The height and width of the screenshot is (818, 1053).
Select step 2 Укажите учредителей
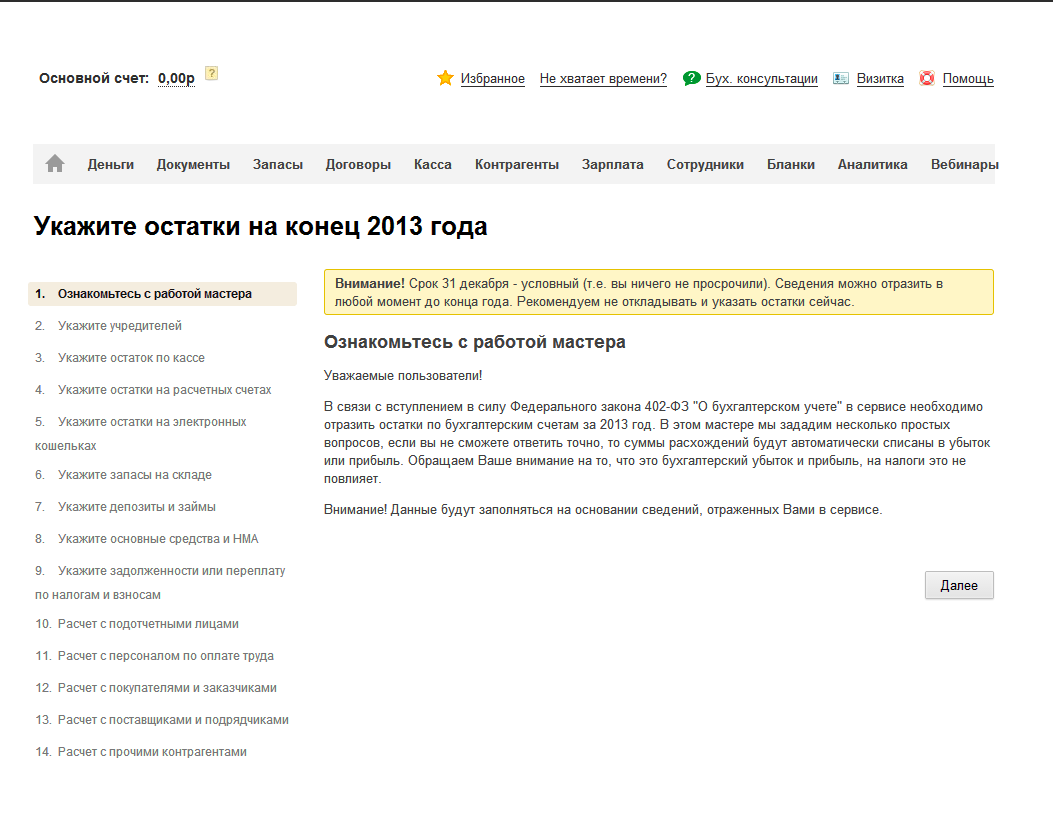coord(108,326)
